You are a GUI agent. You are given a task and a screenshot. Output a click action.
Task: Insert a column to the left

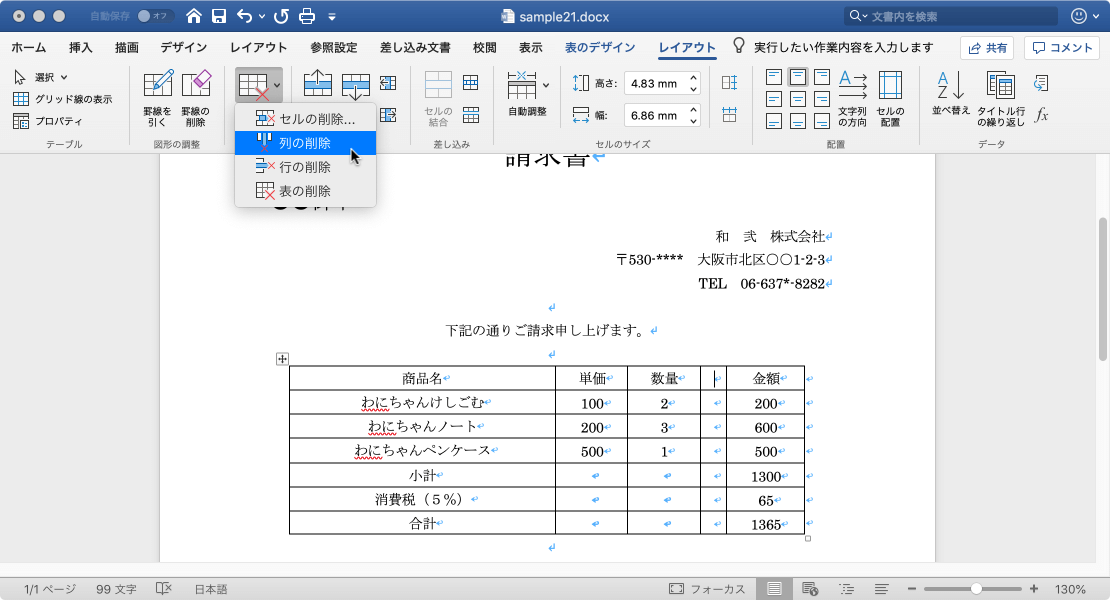point(388,83)
